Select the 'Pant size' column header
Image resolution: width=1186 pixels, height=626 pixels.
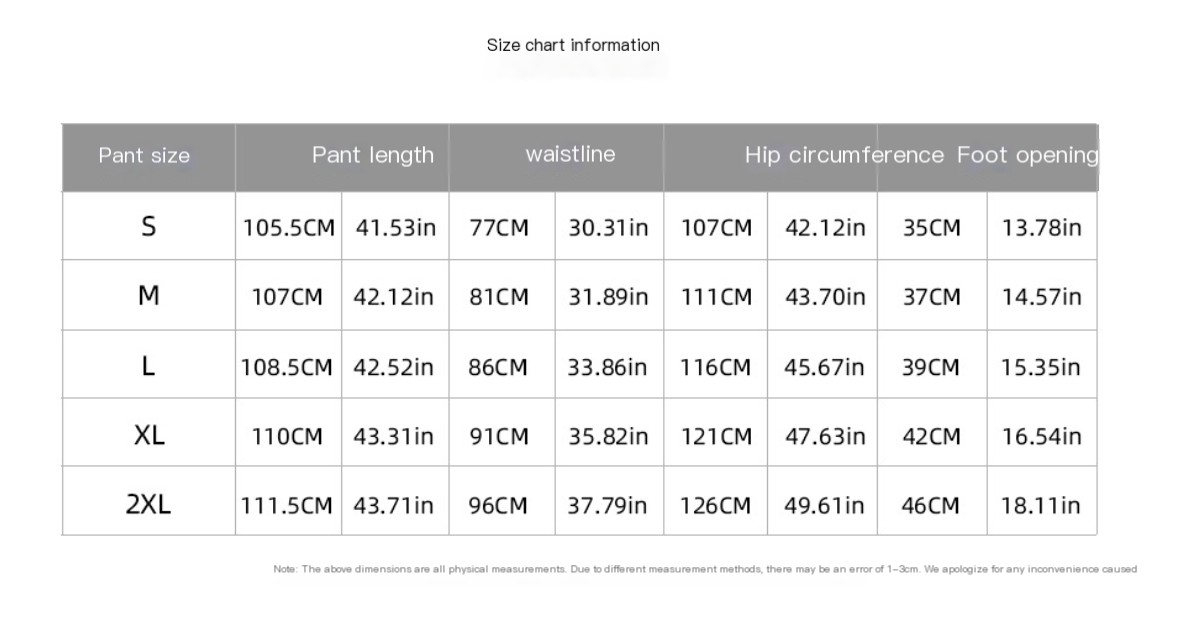point(144,156)
